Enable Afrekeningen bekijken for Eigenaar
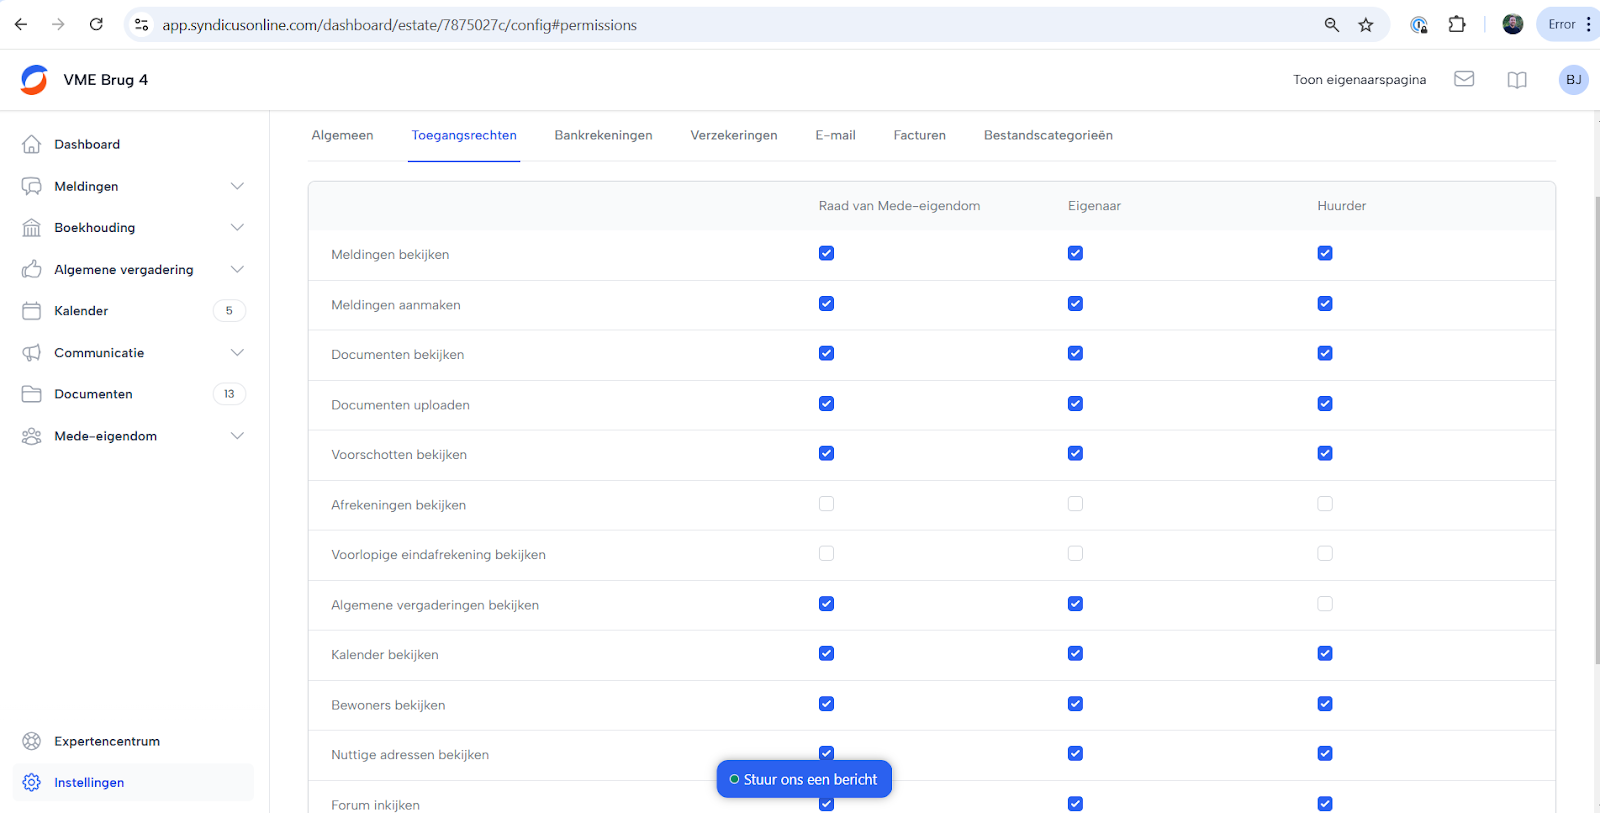 tap(1075, 504)
